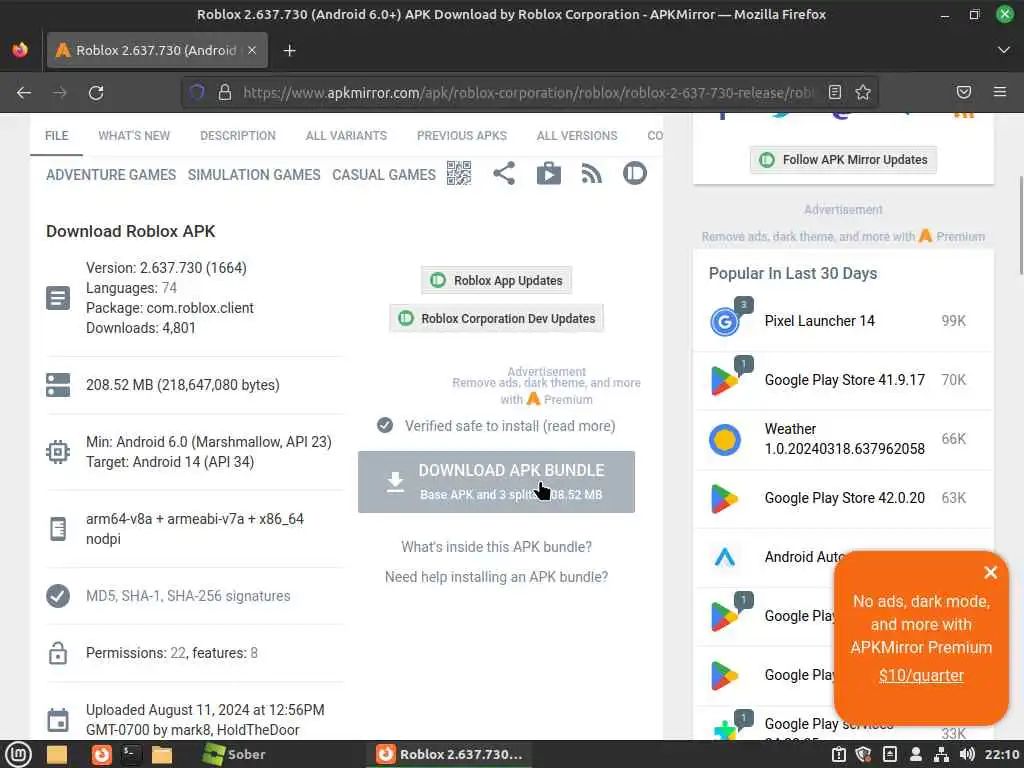The height and width of the screenshot is (768, 1024).
Task: Open the Pocket save icon
Action: click(x=964, y=92)
